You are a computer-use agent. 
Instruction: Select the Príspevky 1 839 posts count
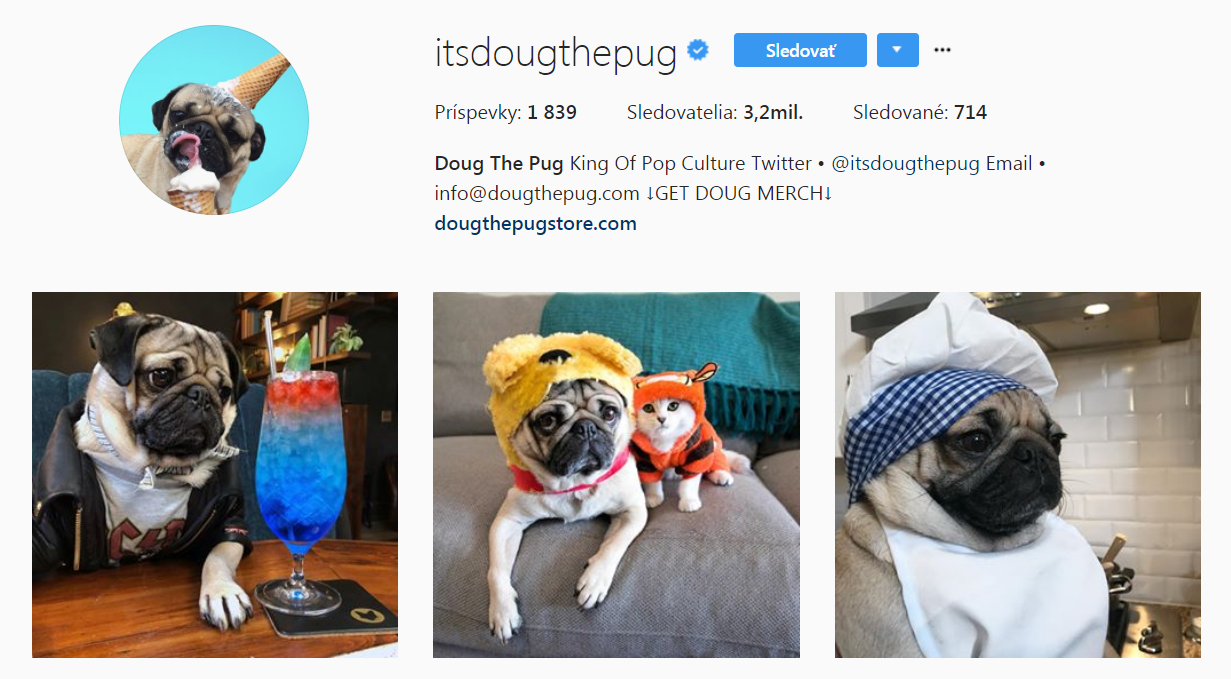506,113
